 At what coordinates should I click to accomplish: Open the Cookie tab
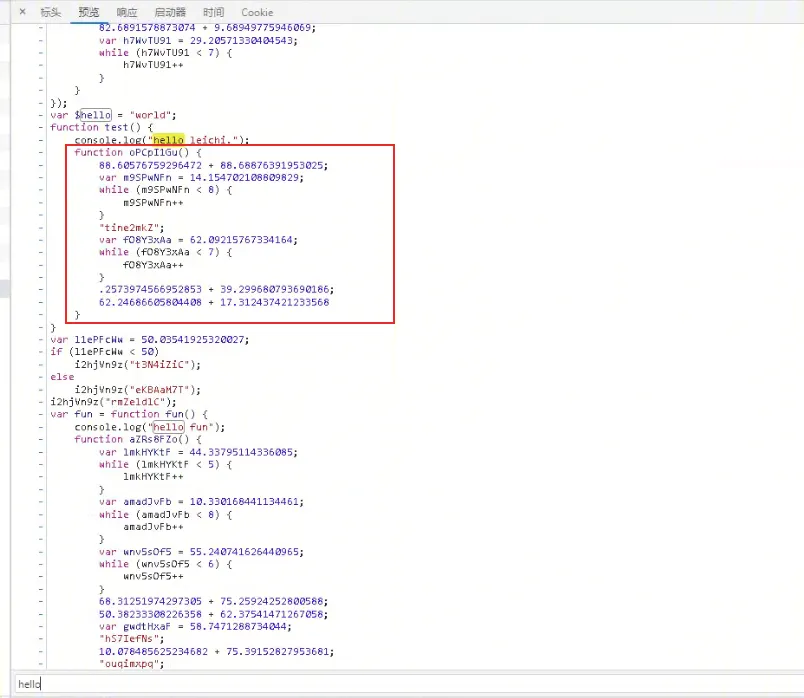point(257,12)
